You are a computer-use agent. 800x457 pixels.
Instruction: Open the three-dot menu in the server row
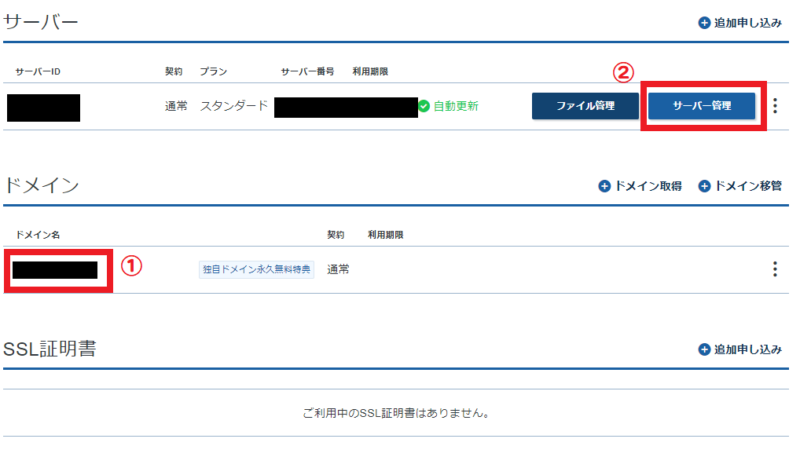click(x=775, y=106)
